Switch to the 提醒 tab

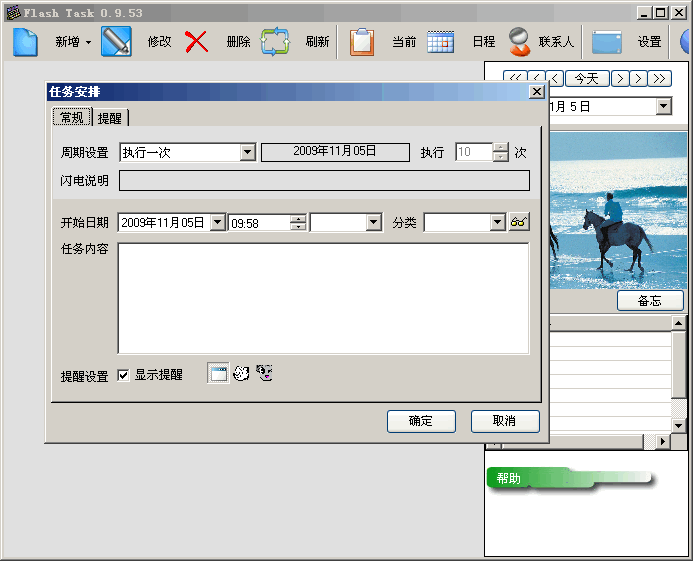point(110,118)
